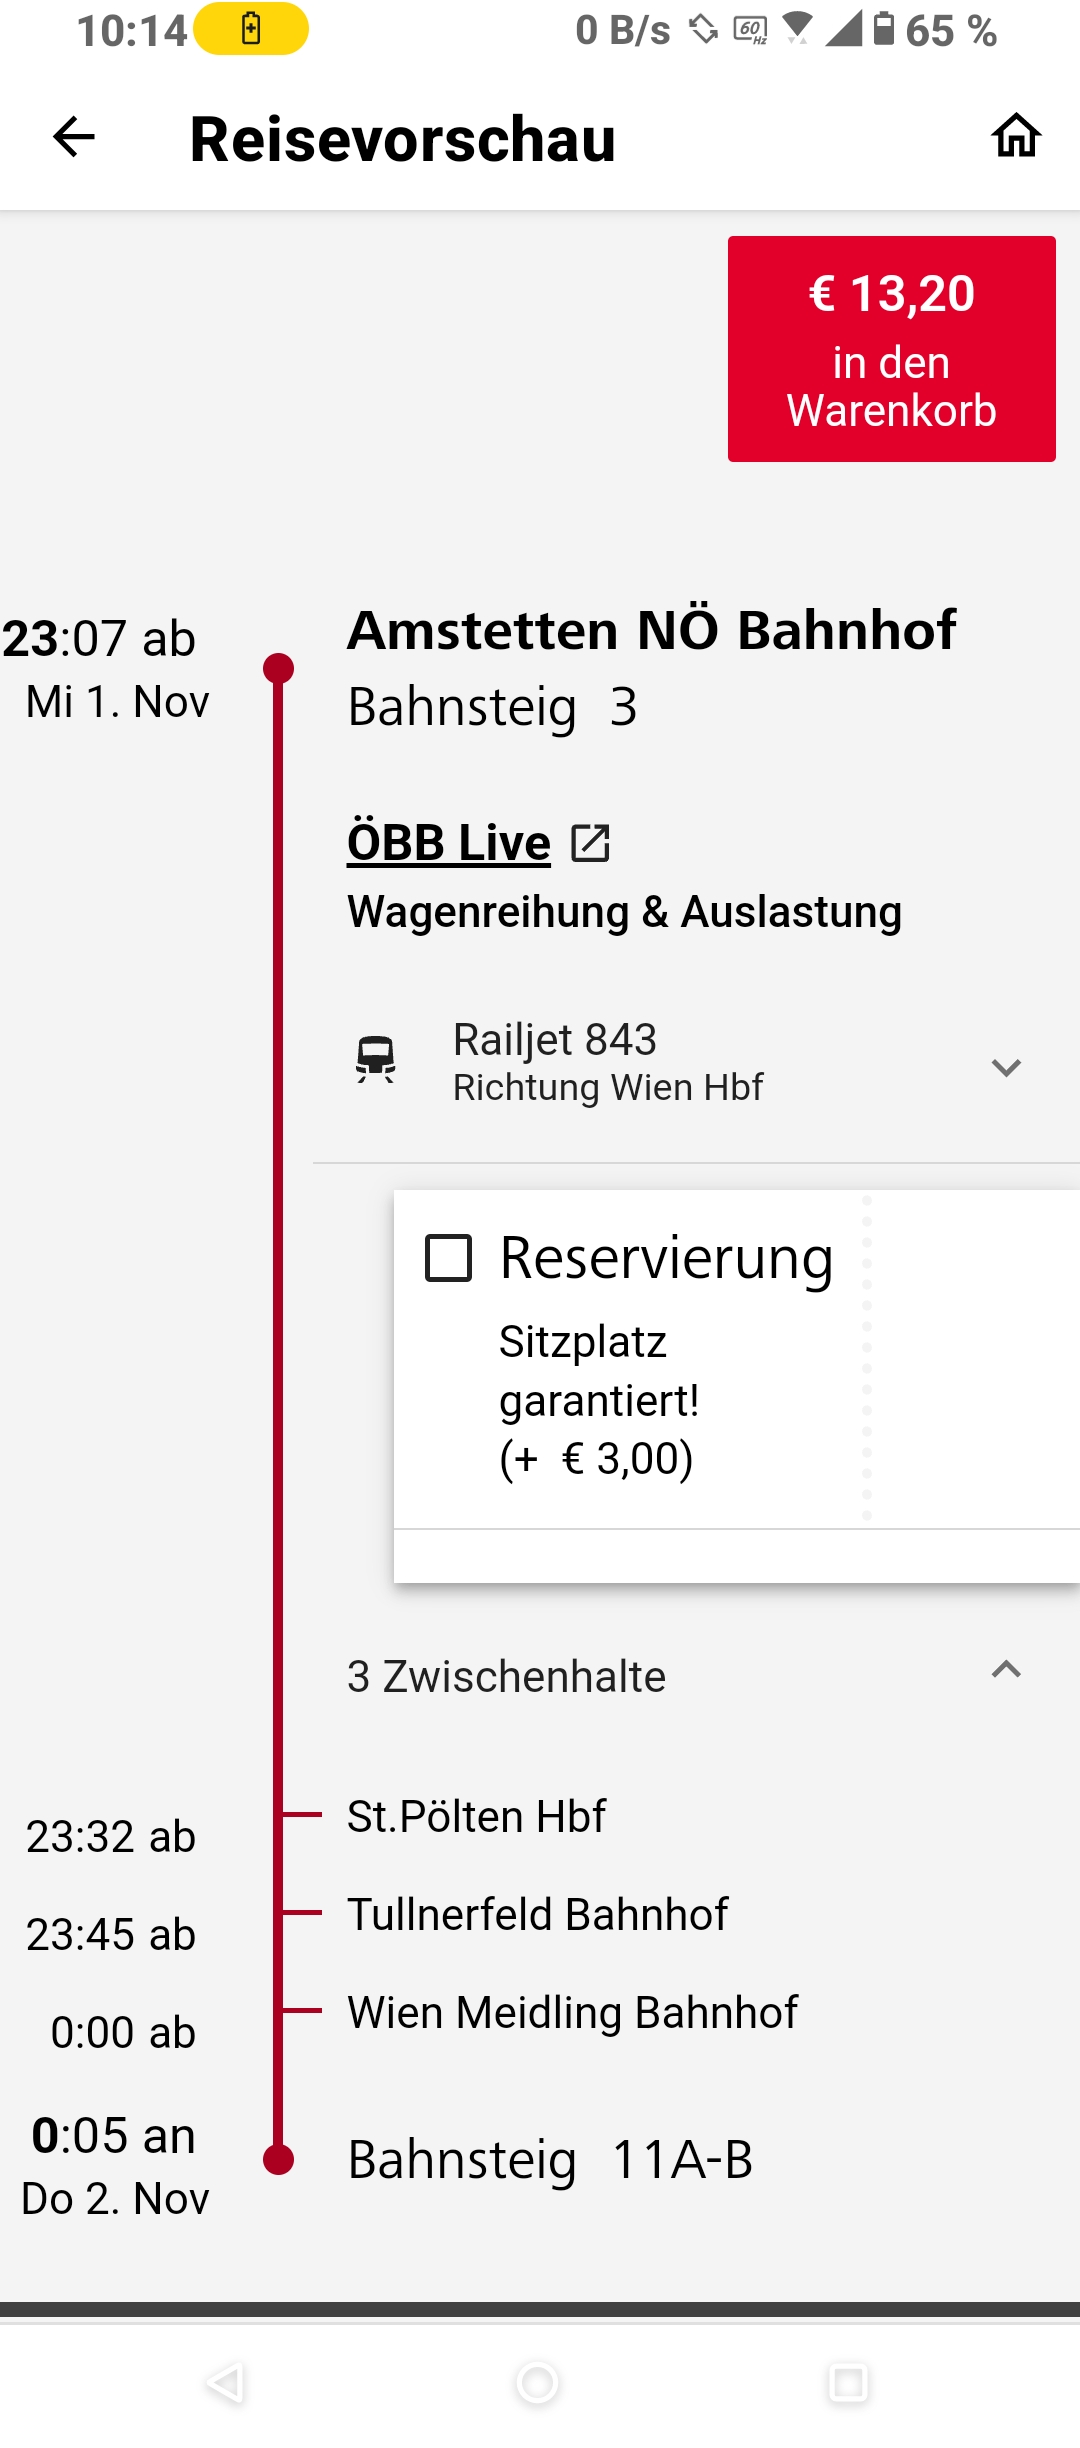Image resolution: width=1080 pixels, height=2448 pixels.
Task: Add € 13,20 ticket to Warenkorb
Action: [x=892, y=349]
